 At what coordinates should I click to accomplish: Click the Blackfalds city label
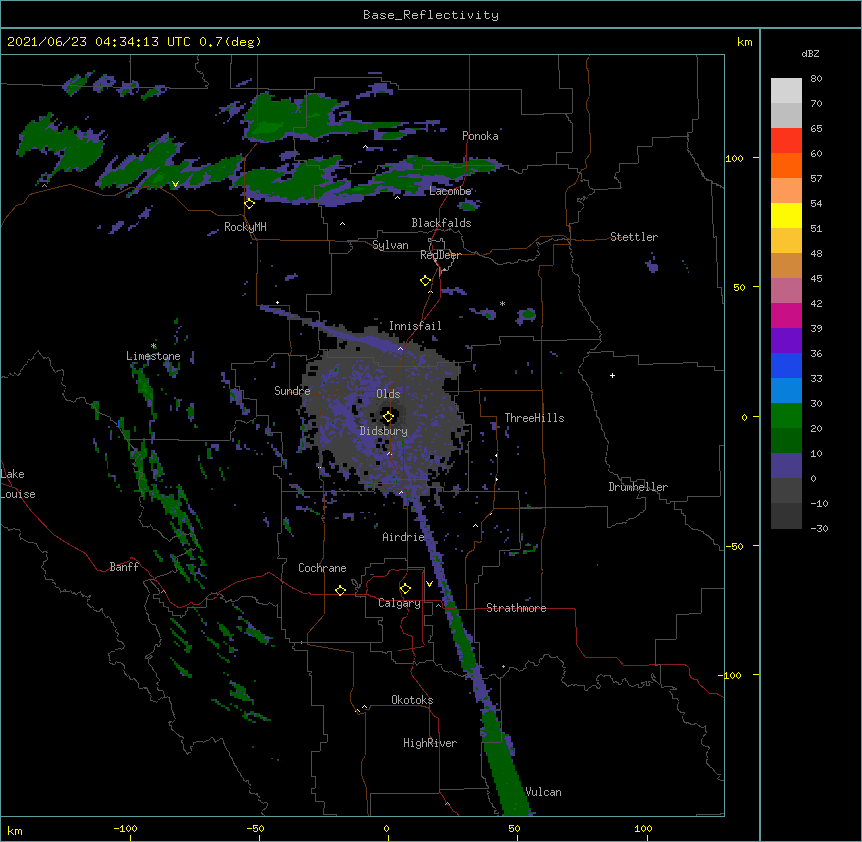[x=441, y=223]
